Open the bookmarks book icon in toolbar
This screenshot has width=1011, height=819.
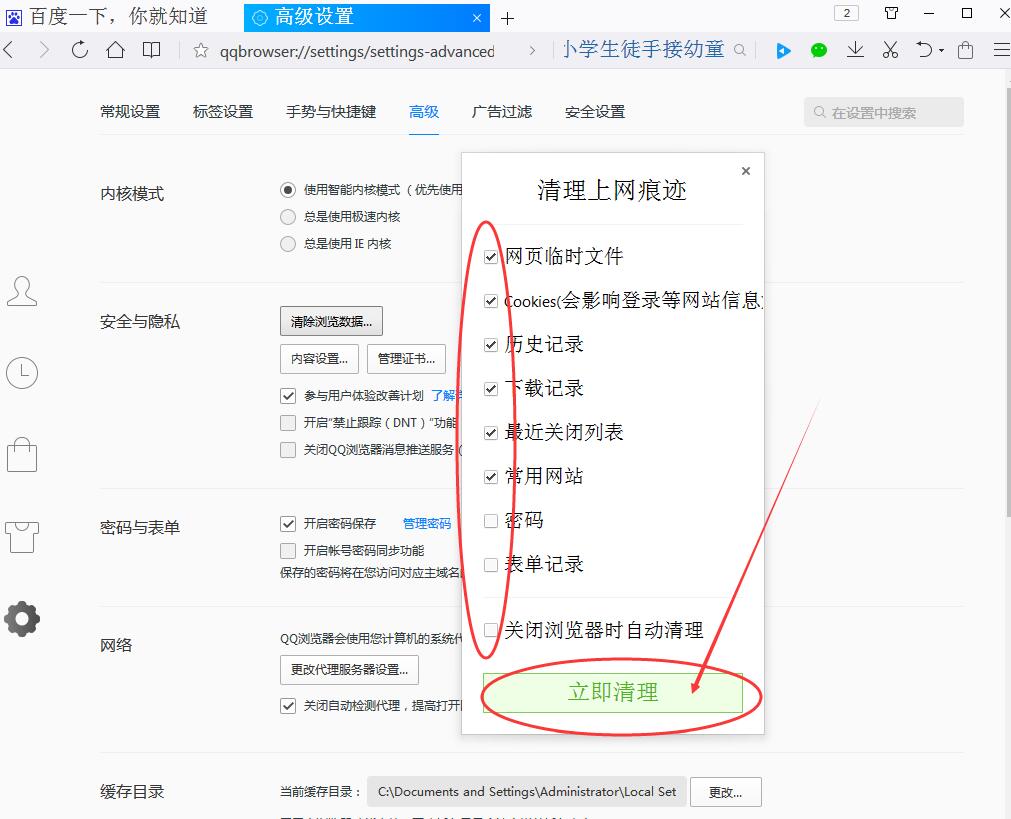[152, 50]
